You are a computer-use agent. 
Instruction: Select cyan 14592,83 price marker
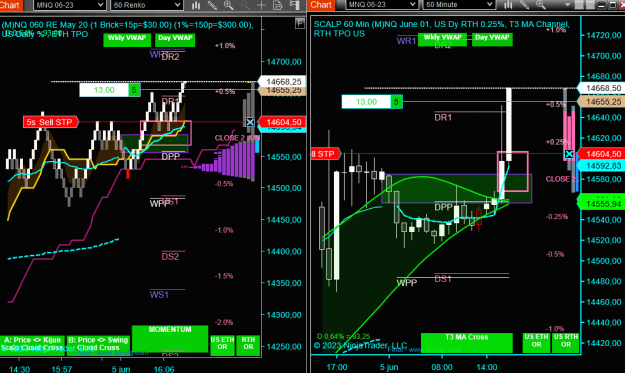click(601, 166)
